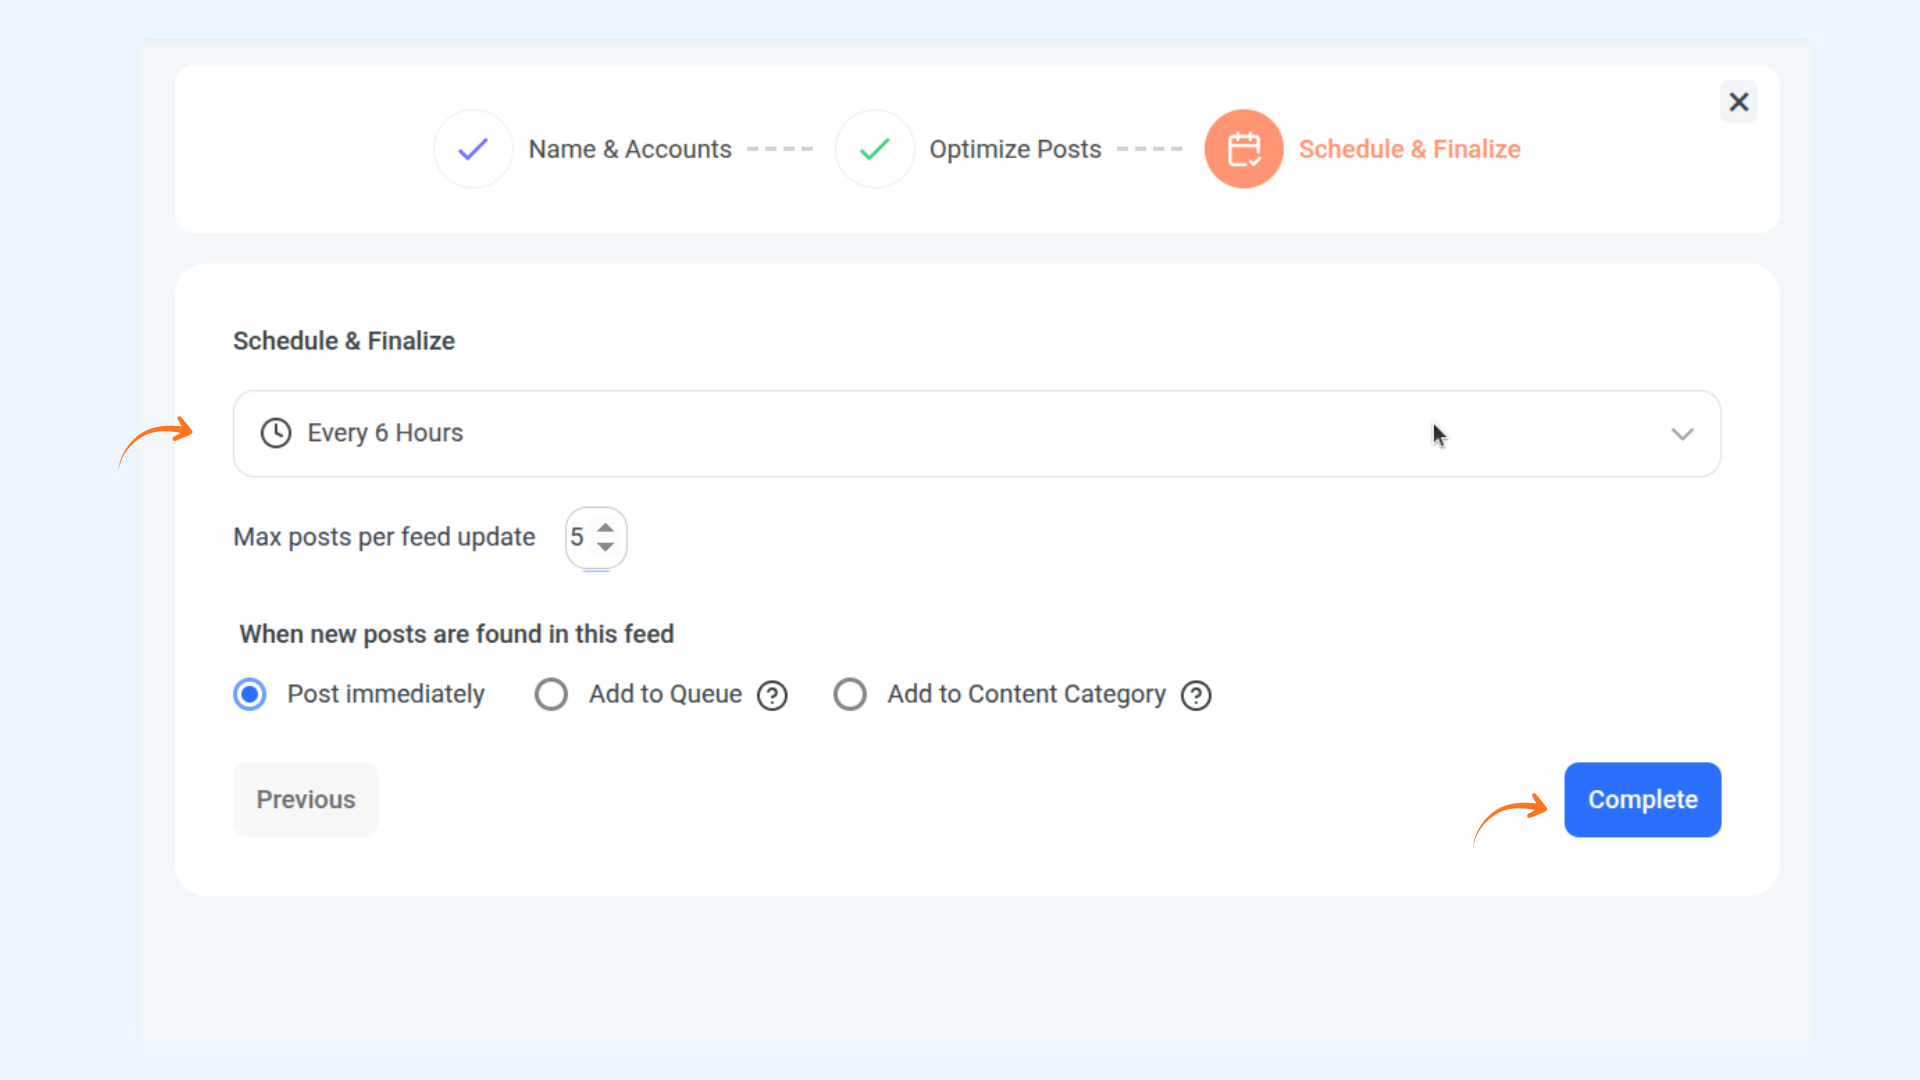Close the wizard with the X icon
The height and width of the screenshot is (1080, 1920).
tap(1739, 102)
